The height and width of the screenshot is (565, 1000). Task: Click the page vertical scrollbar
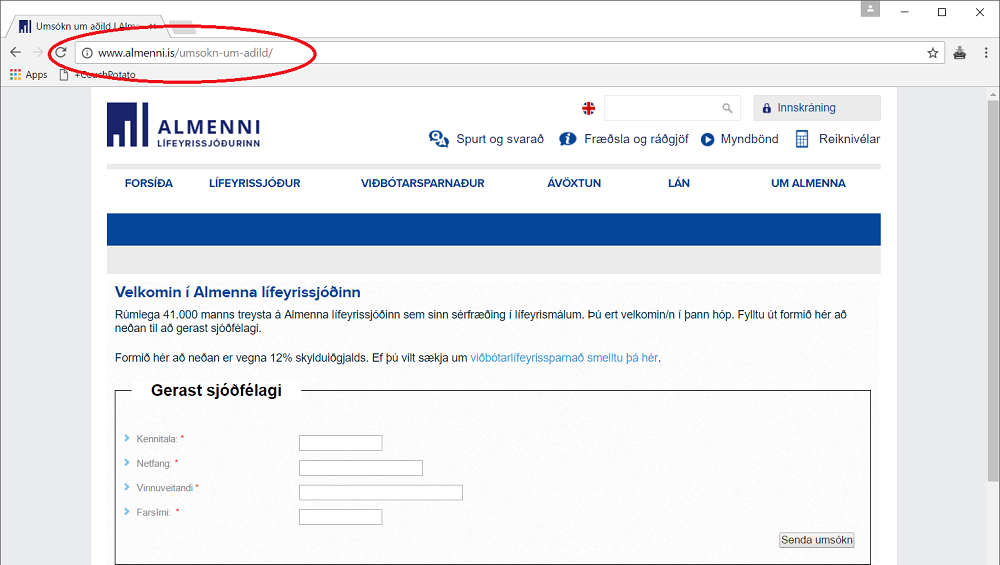point(993,290)
